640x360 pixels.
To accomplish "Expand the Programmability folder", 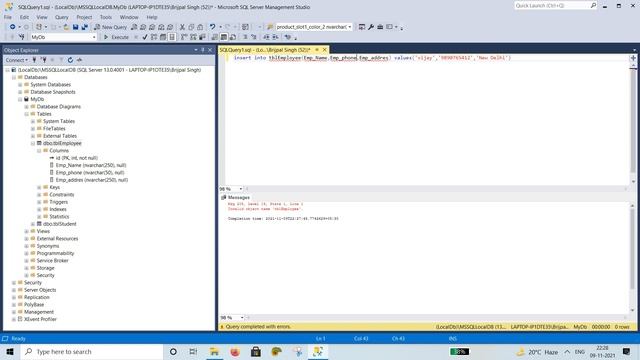I will click(x=27, y=253).
